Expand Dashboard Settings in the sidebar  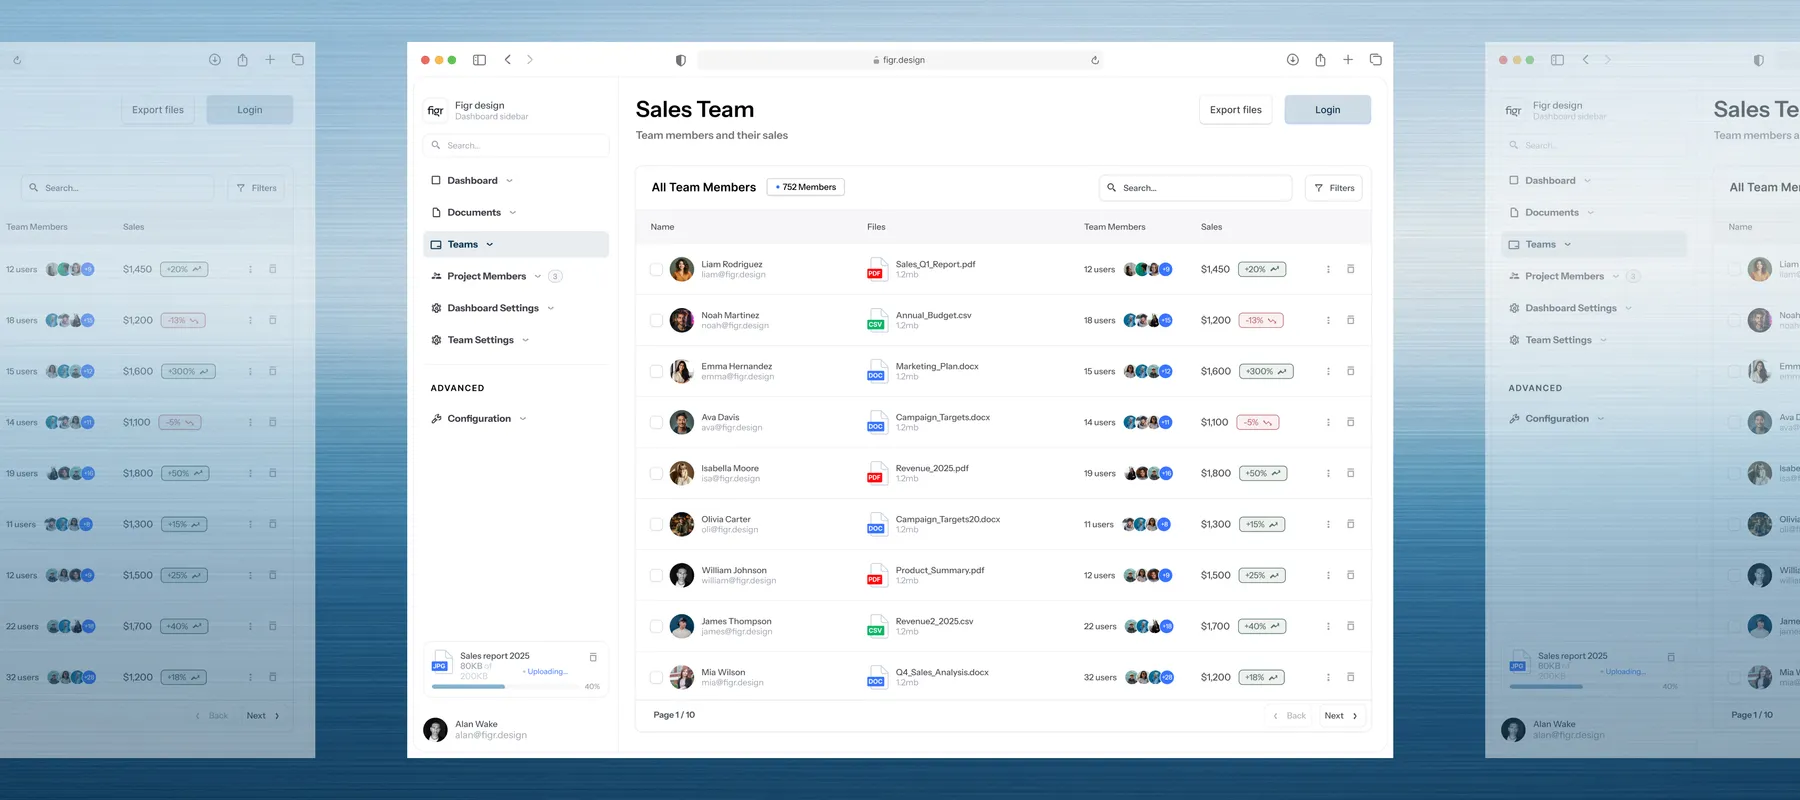tap(551, 308)
